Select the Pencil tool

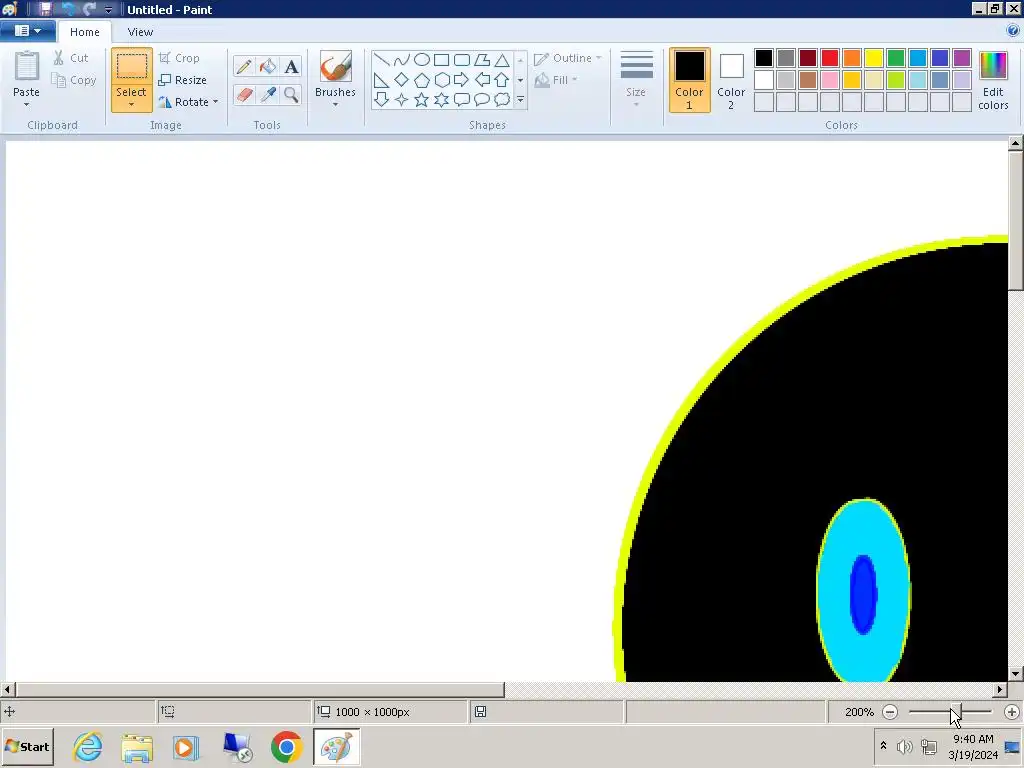(x=244, y=67)
